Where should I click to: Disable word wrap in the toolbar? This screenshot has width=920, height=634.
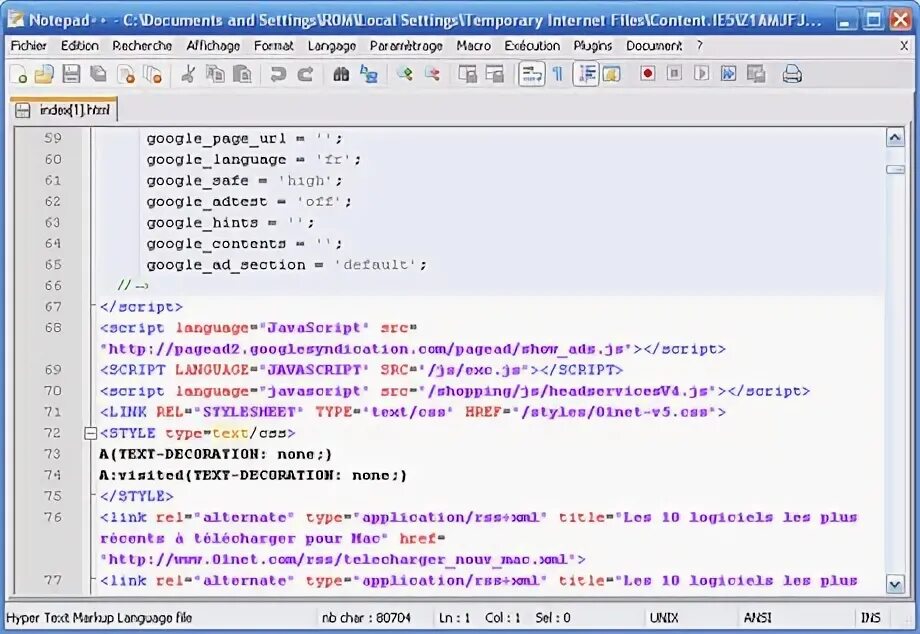tap(532, 74)
